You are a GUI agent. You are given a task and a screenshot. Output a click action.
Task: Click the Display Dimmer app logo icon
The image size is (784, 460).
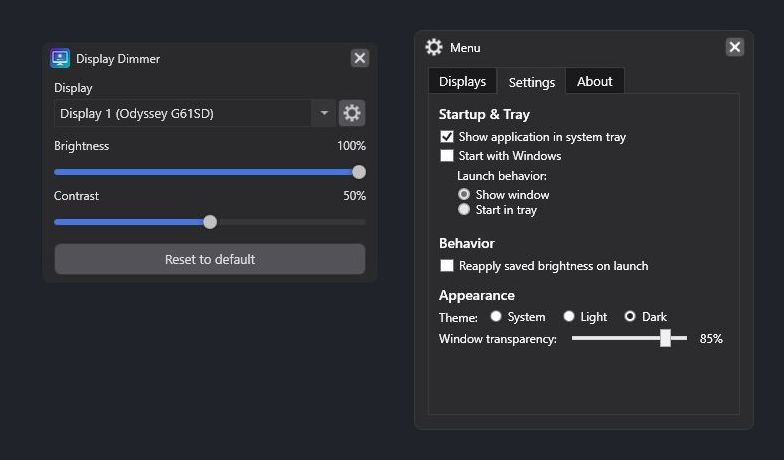tap(60, 58)
